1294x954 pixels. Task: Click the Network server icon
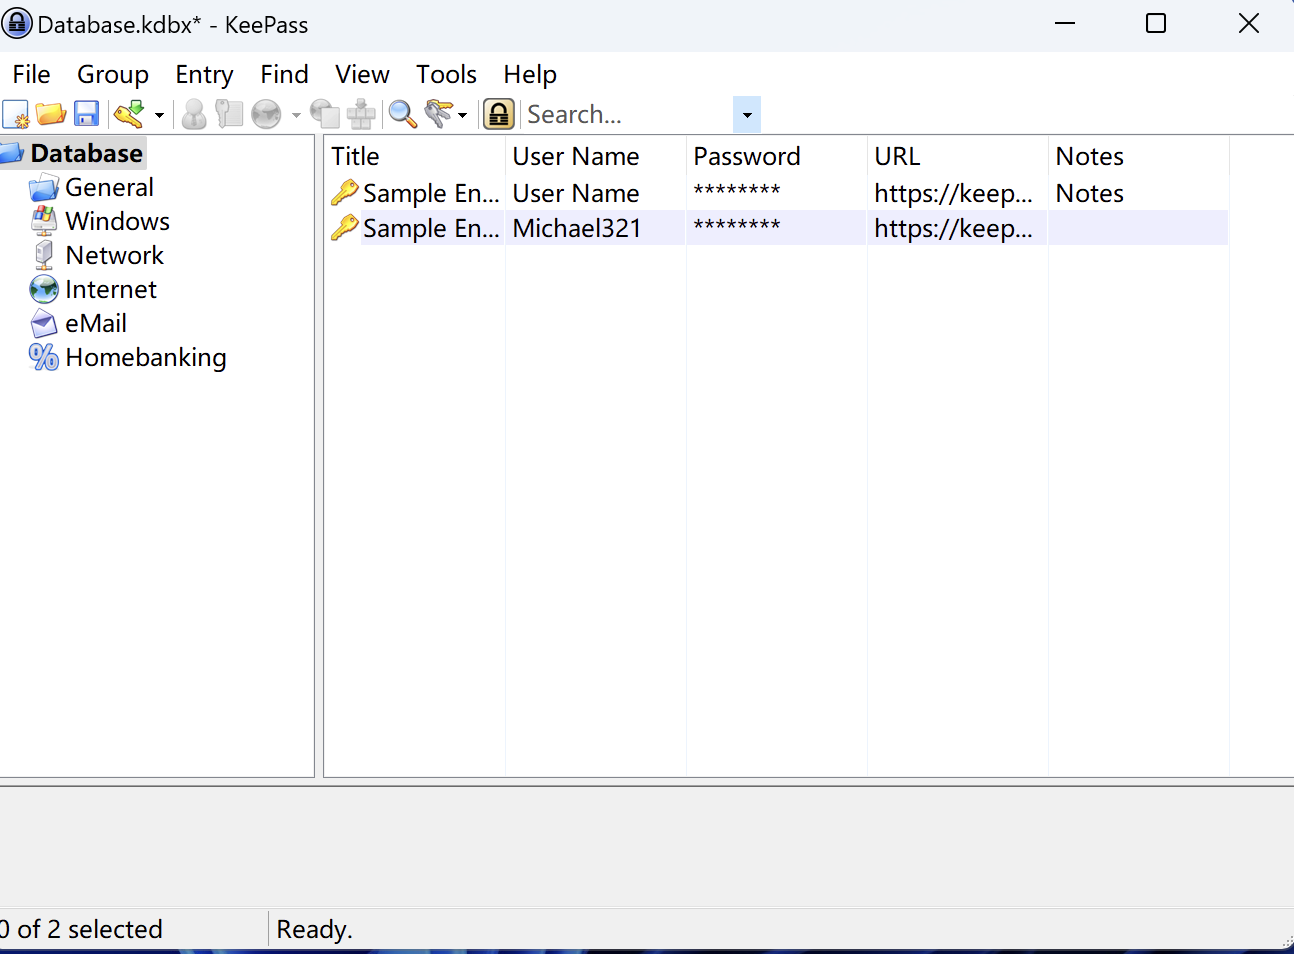coord(44,255)
